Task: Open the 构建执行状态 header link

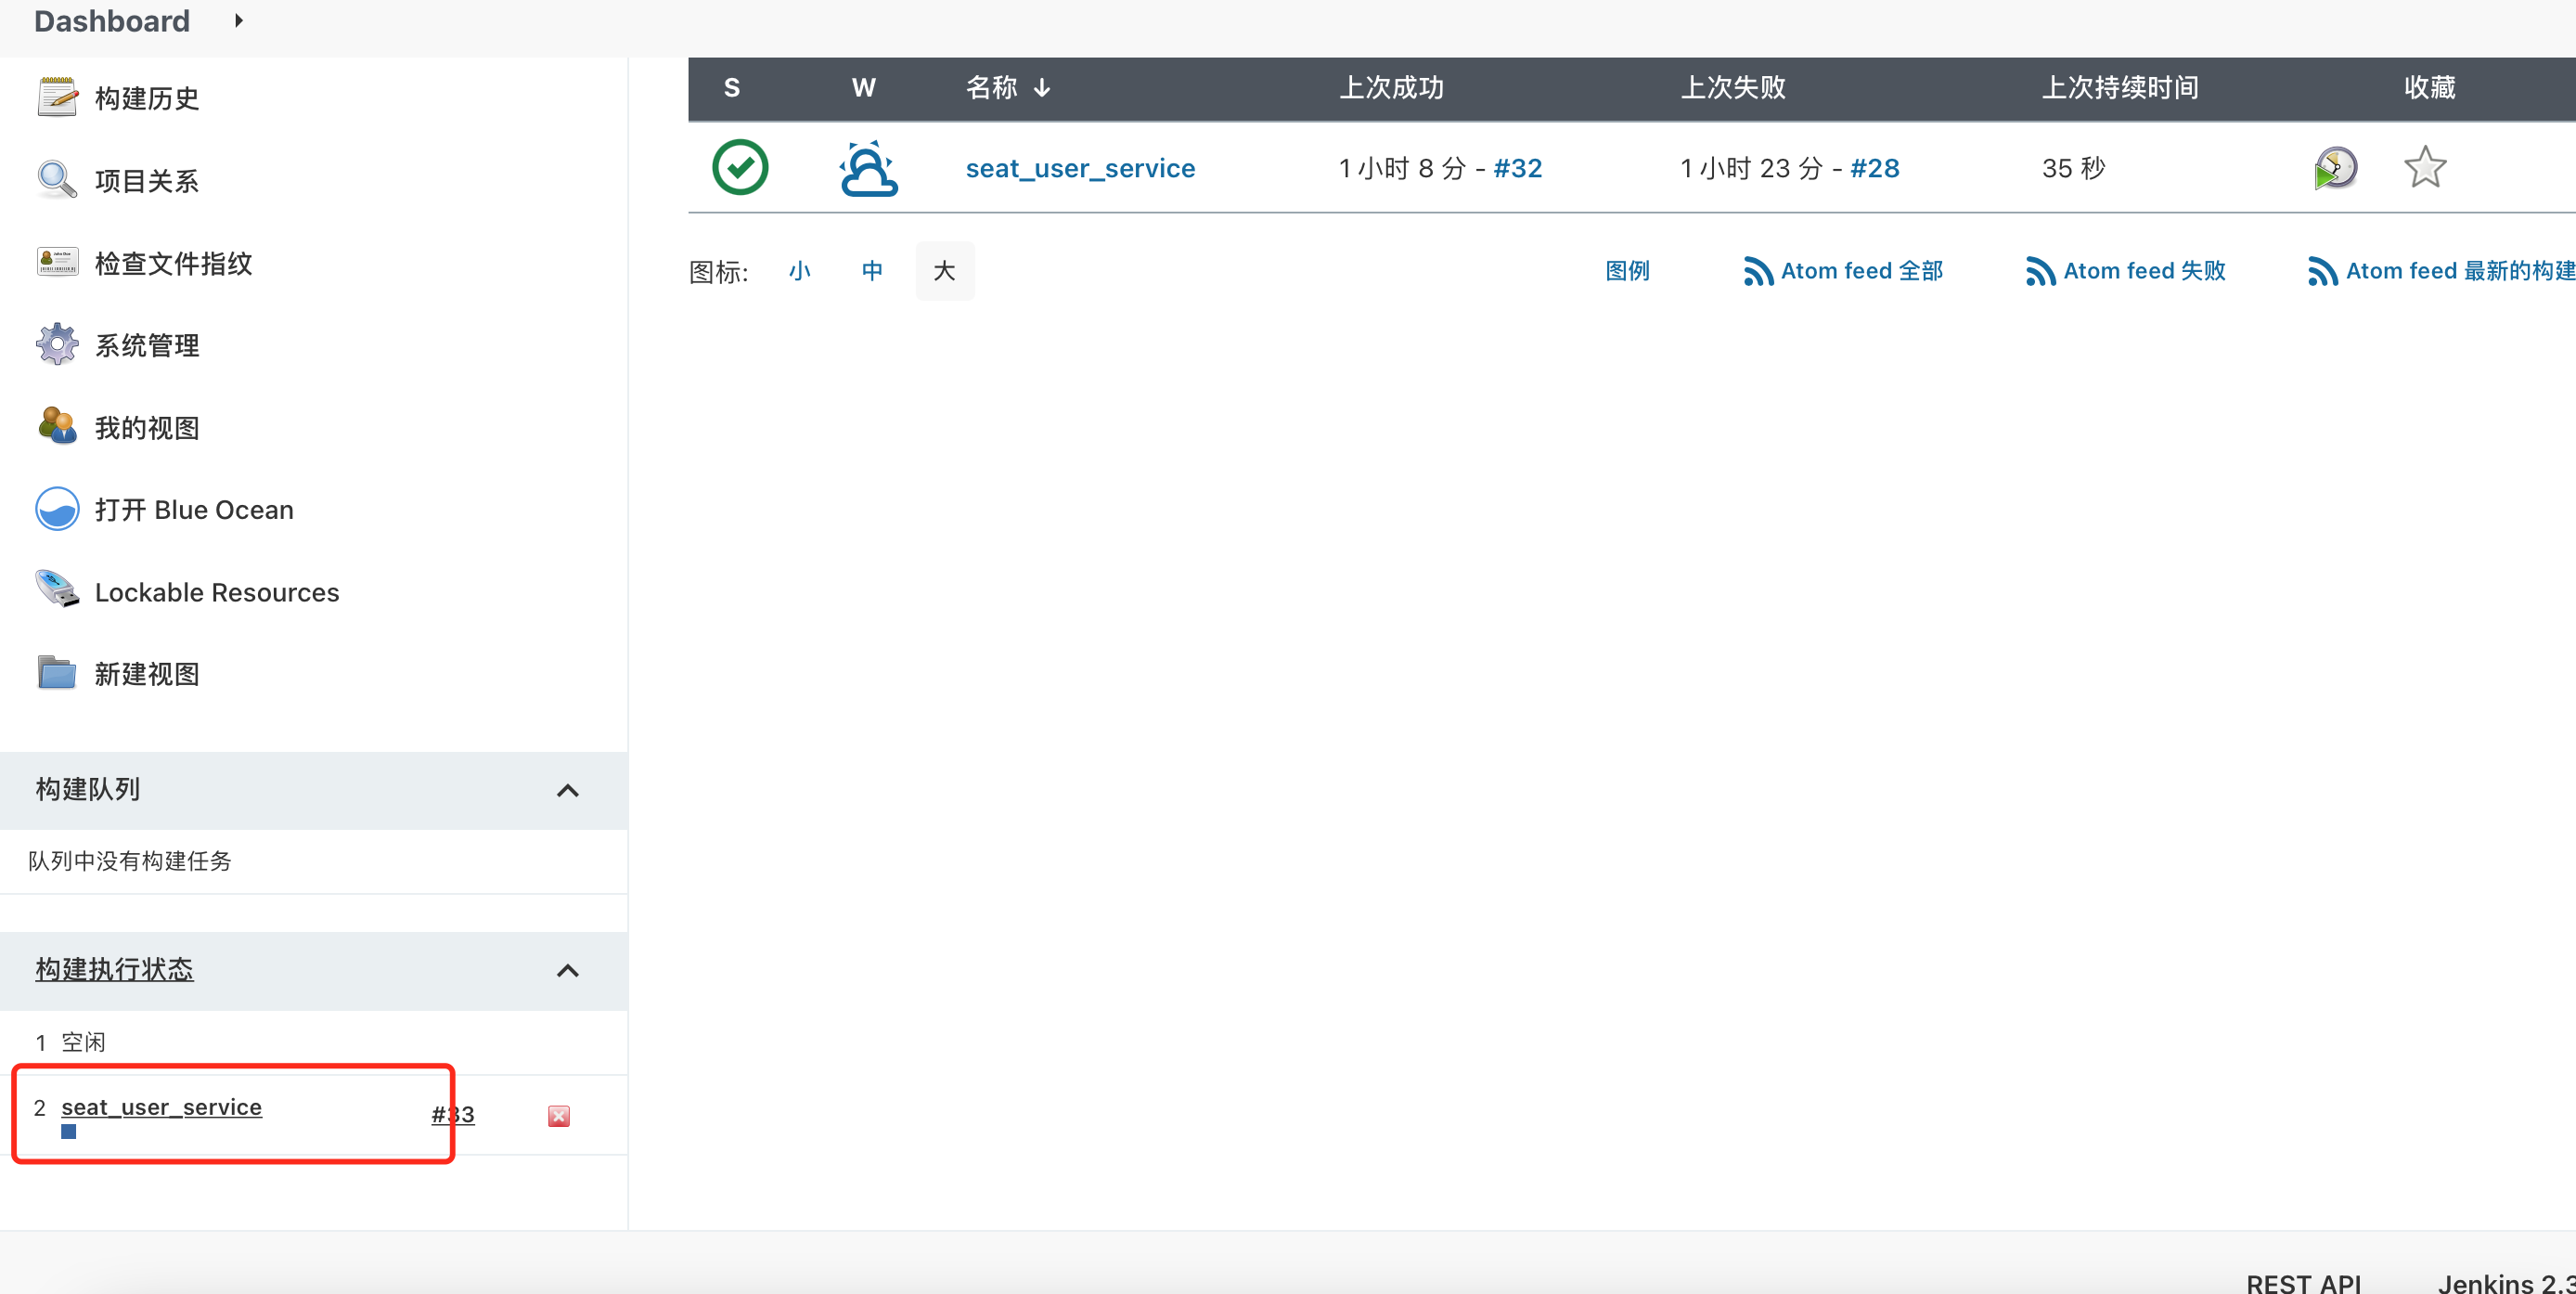Action: [114, 969]
